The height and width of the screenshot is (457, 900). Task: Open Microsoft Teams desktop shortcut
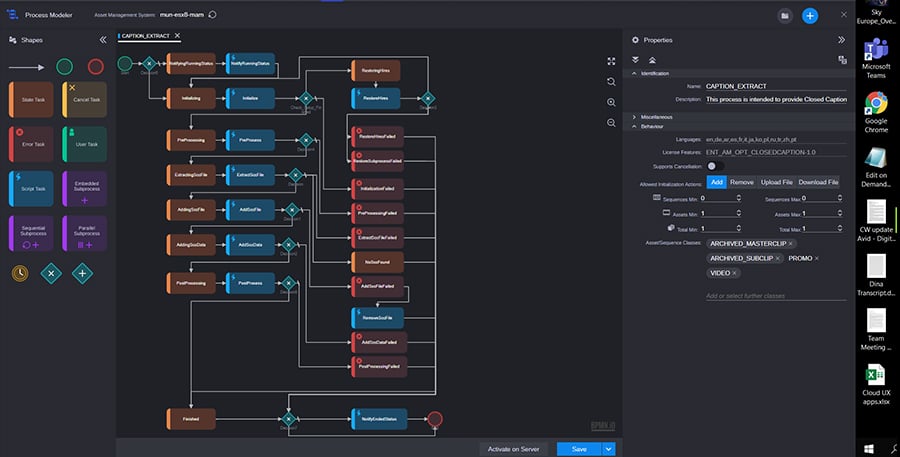pos(876,60)
